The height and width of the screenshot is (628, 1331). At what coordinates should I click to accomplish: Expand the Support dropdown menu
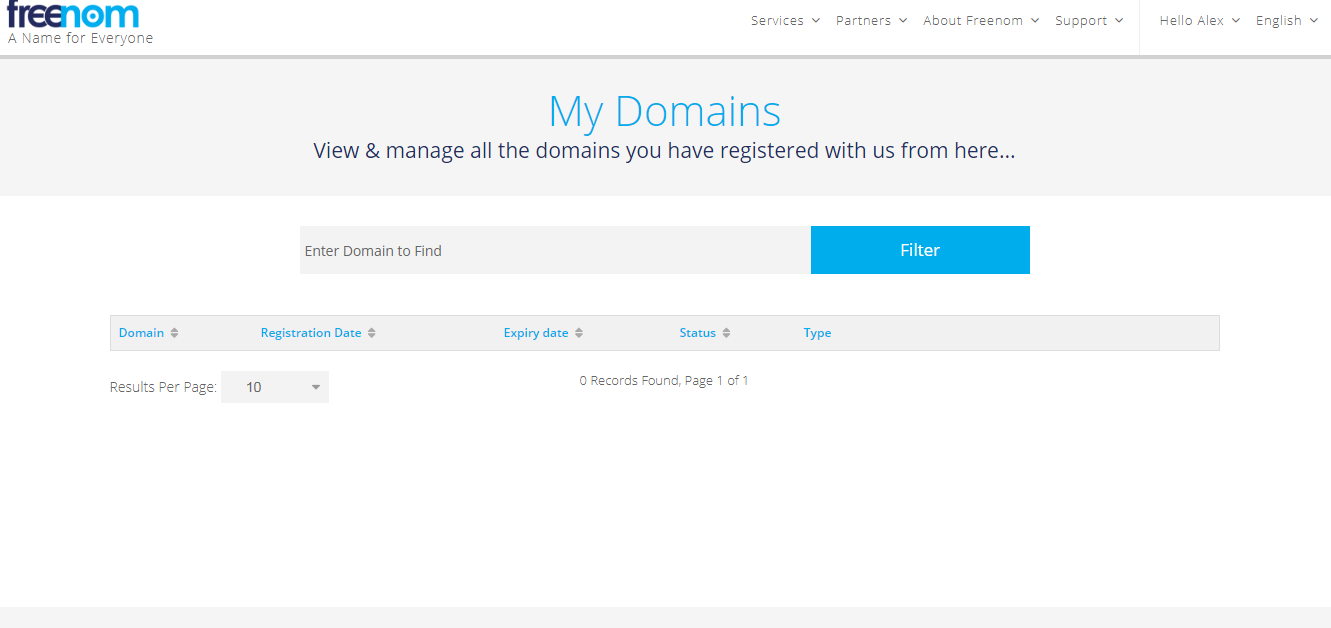click(1088, 20)
